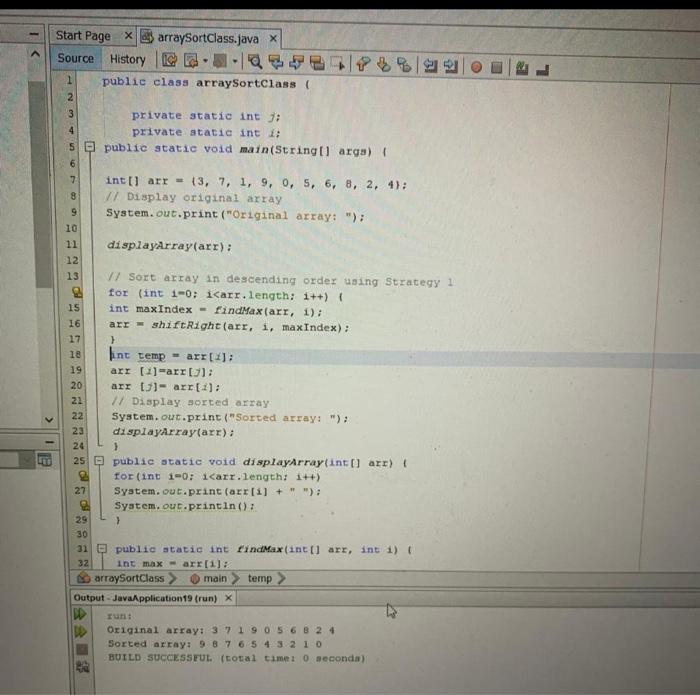Click 'public class arraySortClass' on line 1
700x695 pixels.
(199, 83)
